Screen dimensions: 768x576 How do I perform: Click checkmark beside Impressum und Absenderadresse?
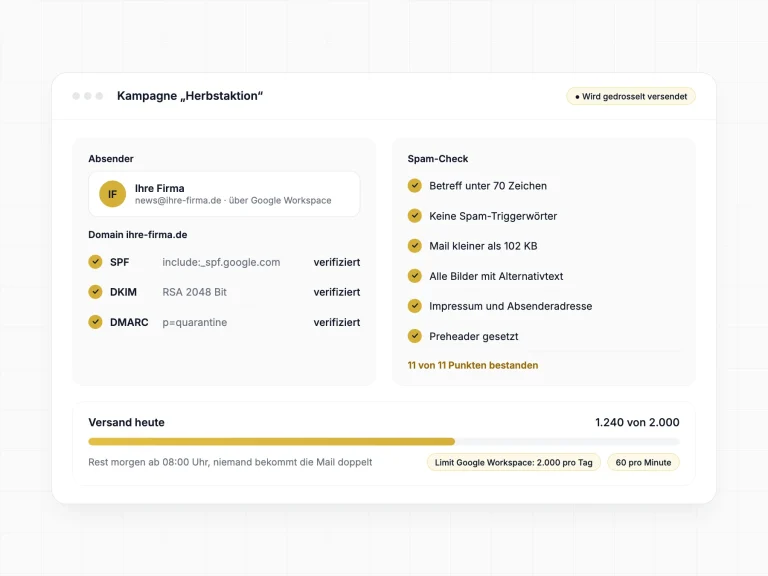pyautogui.click(x=415, y=306)
